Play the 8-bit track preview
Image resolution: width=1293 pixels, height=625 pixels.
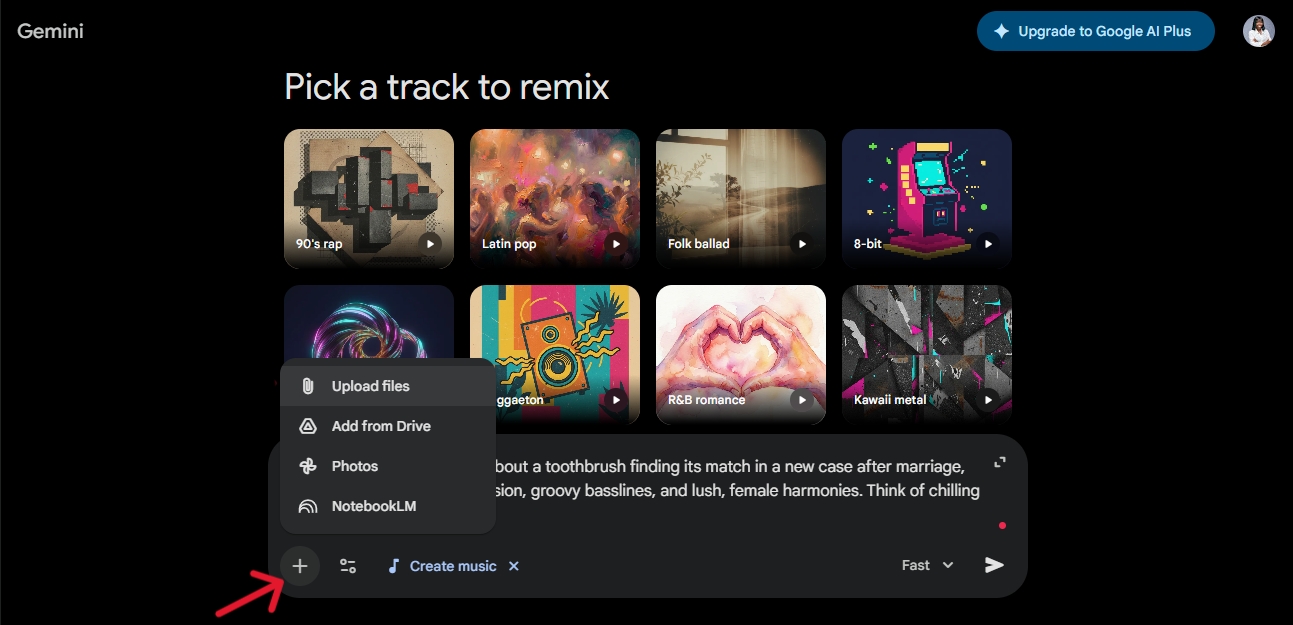988,243
